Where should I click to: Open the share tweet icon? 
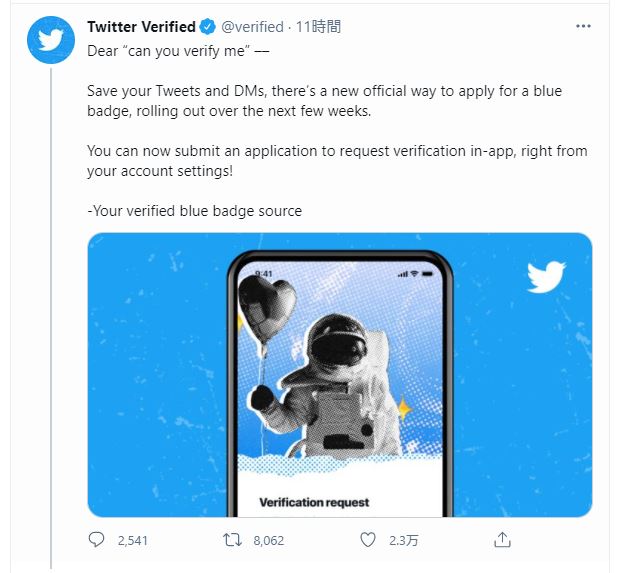(x=503, y=540)
